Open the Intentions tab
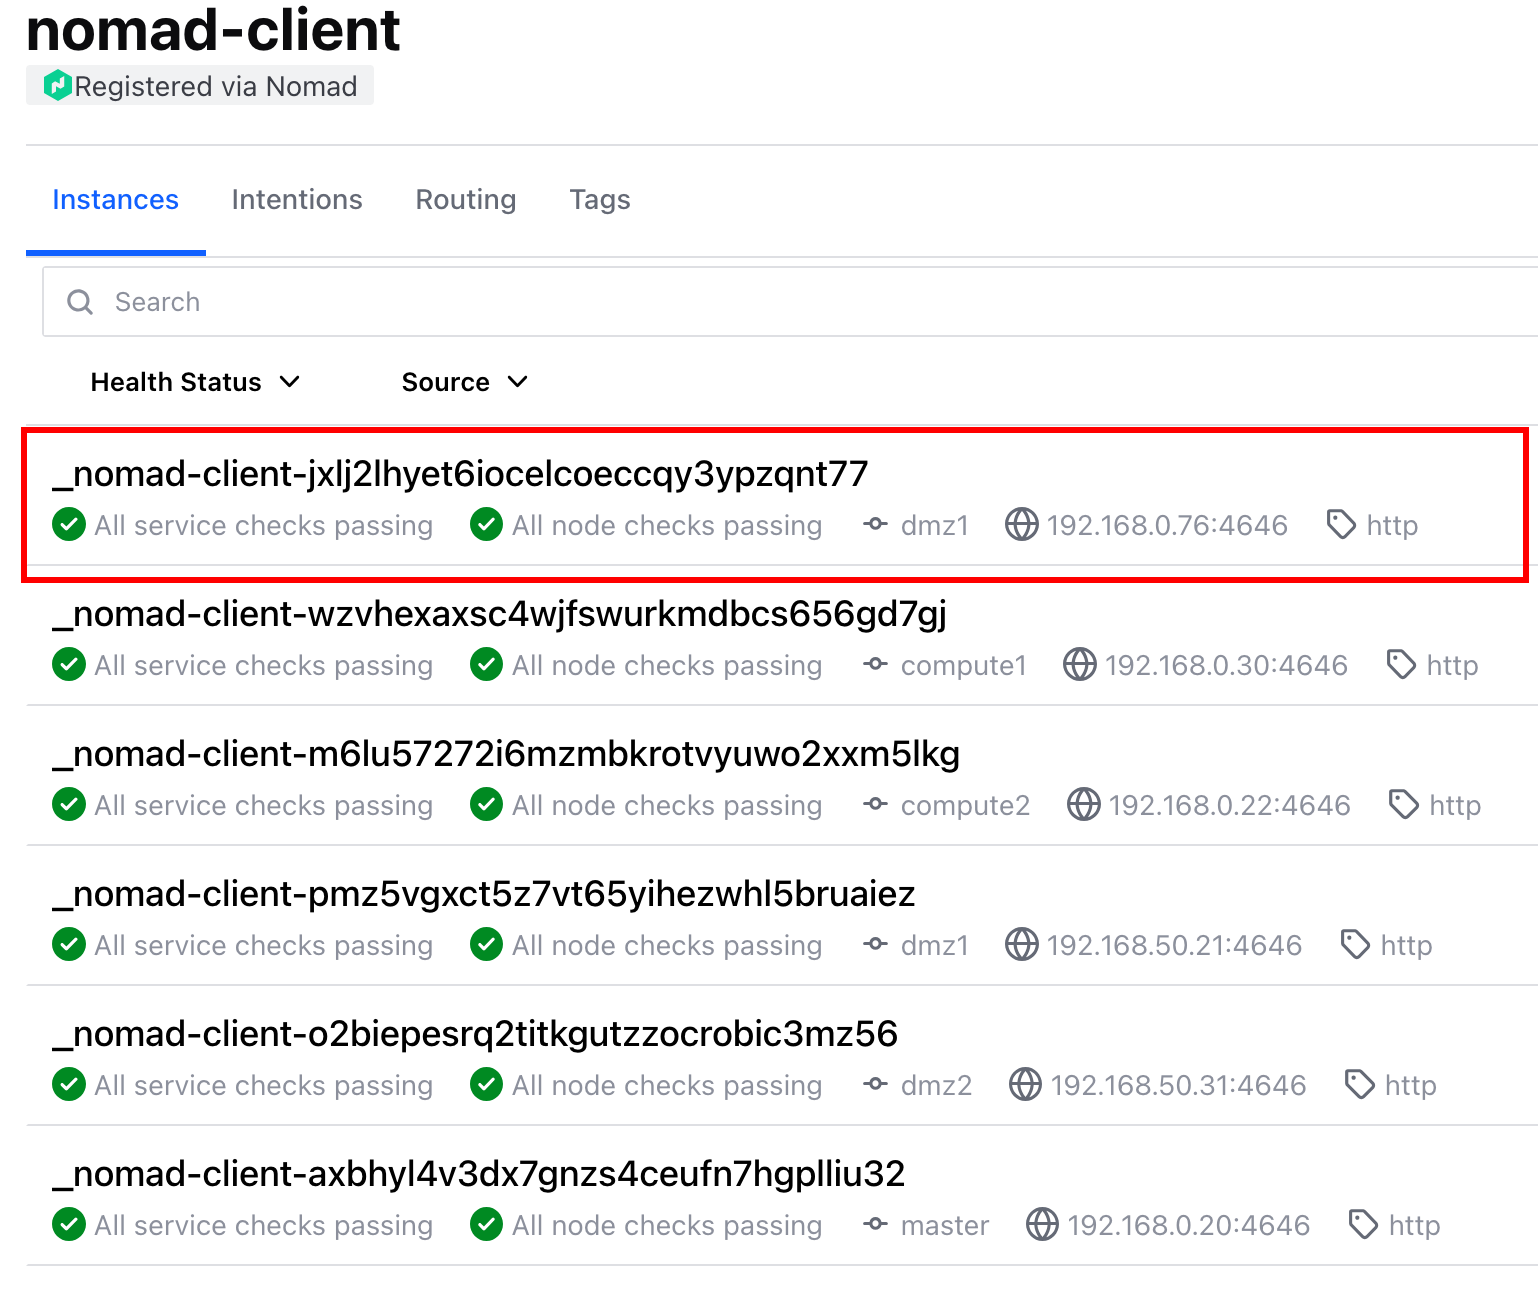Image resolution: width=1538 pixels, height=1292 pixels. [297, 200]
